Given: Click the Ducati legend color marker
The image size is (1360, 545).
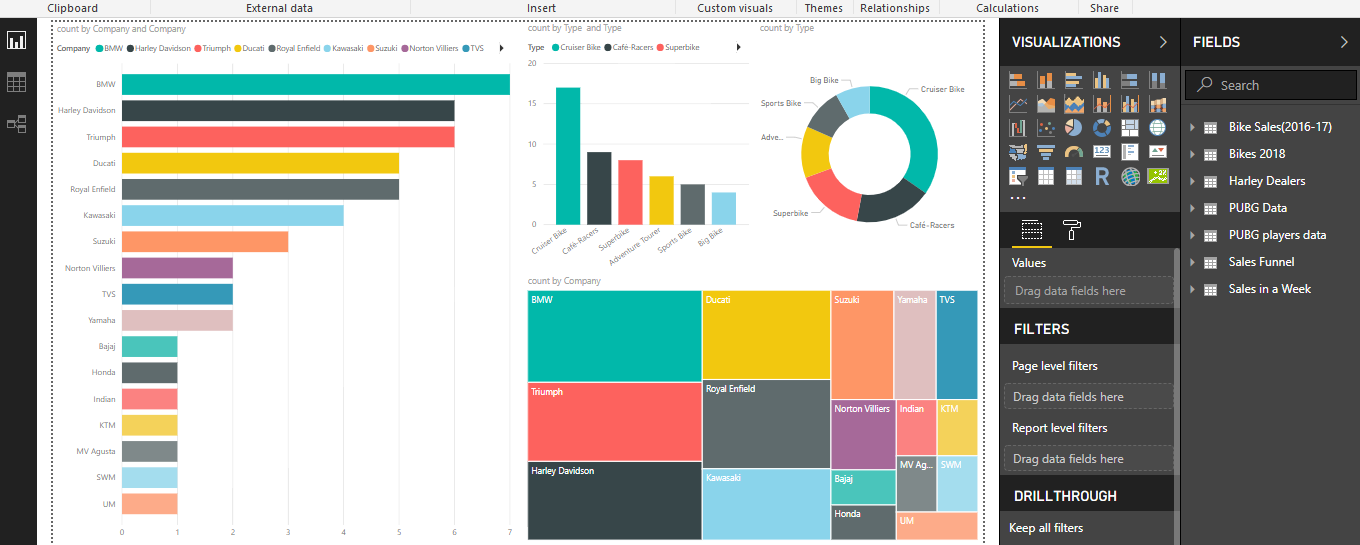Looking at the screenshot, I should click(x=237, y=48).
